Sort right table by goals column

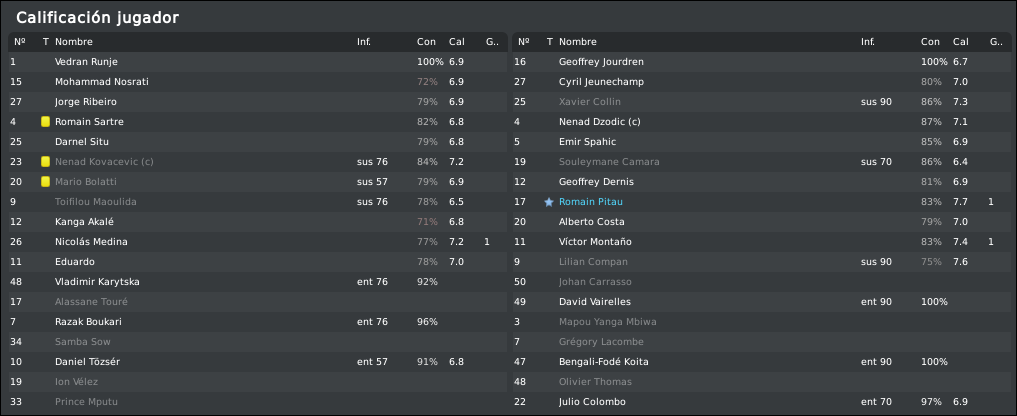point(995,42)
